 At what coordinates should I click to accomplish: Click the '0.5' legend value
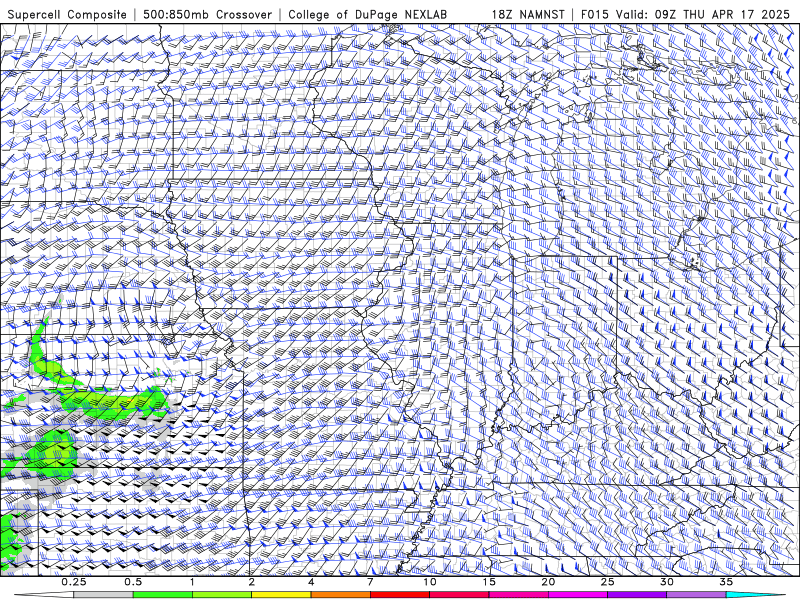pyautogui.click(x=133, y=582)
